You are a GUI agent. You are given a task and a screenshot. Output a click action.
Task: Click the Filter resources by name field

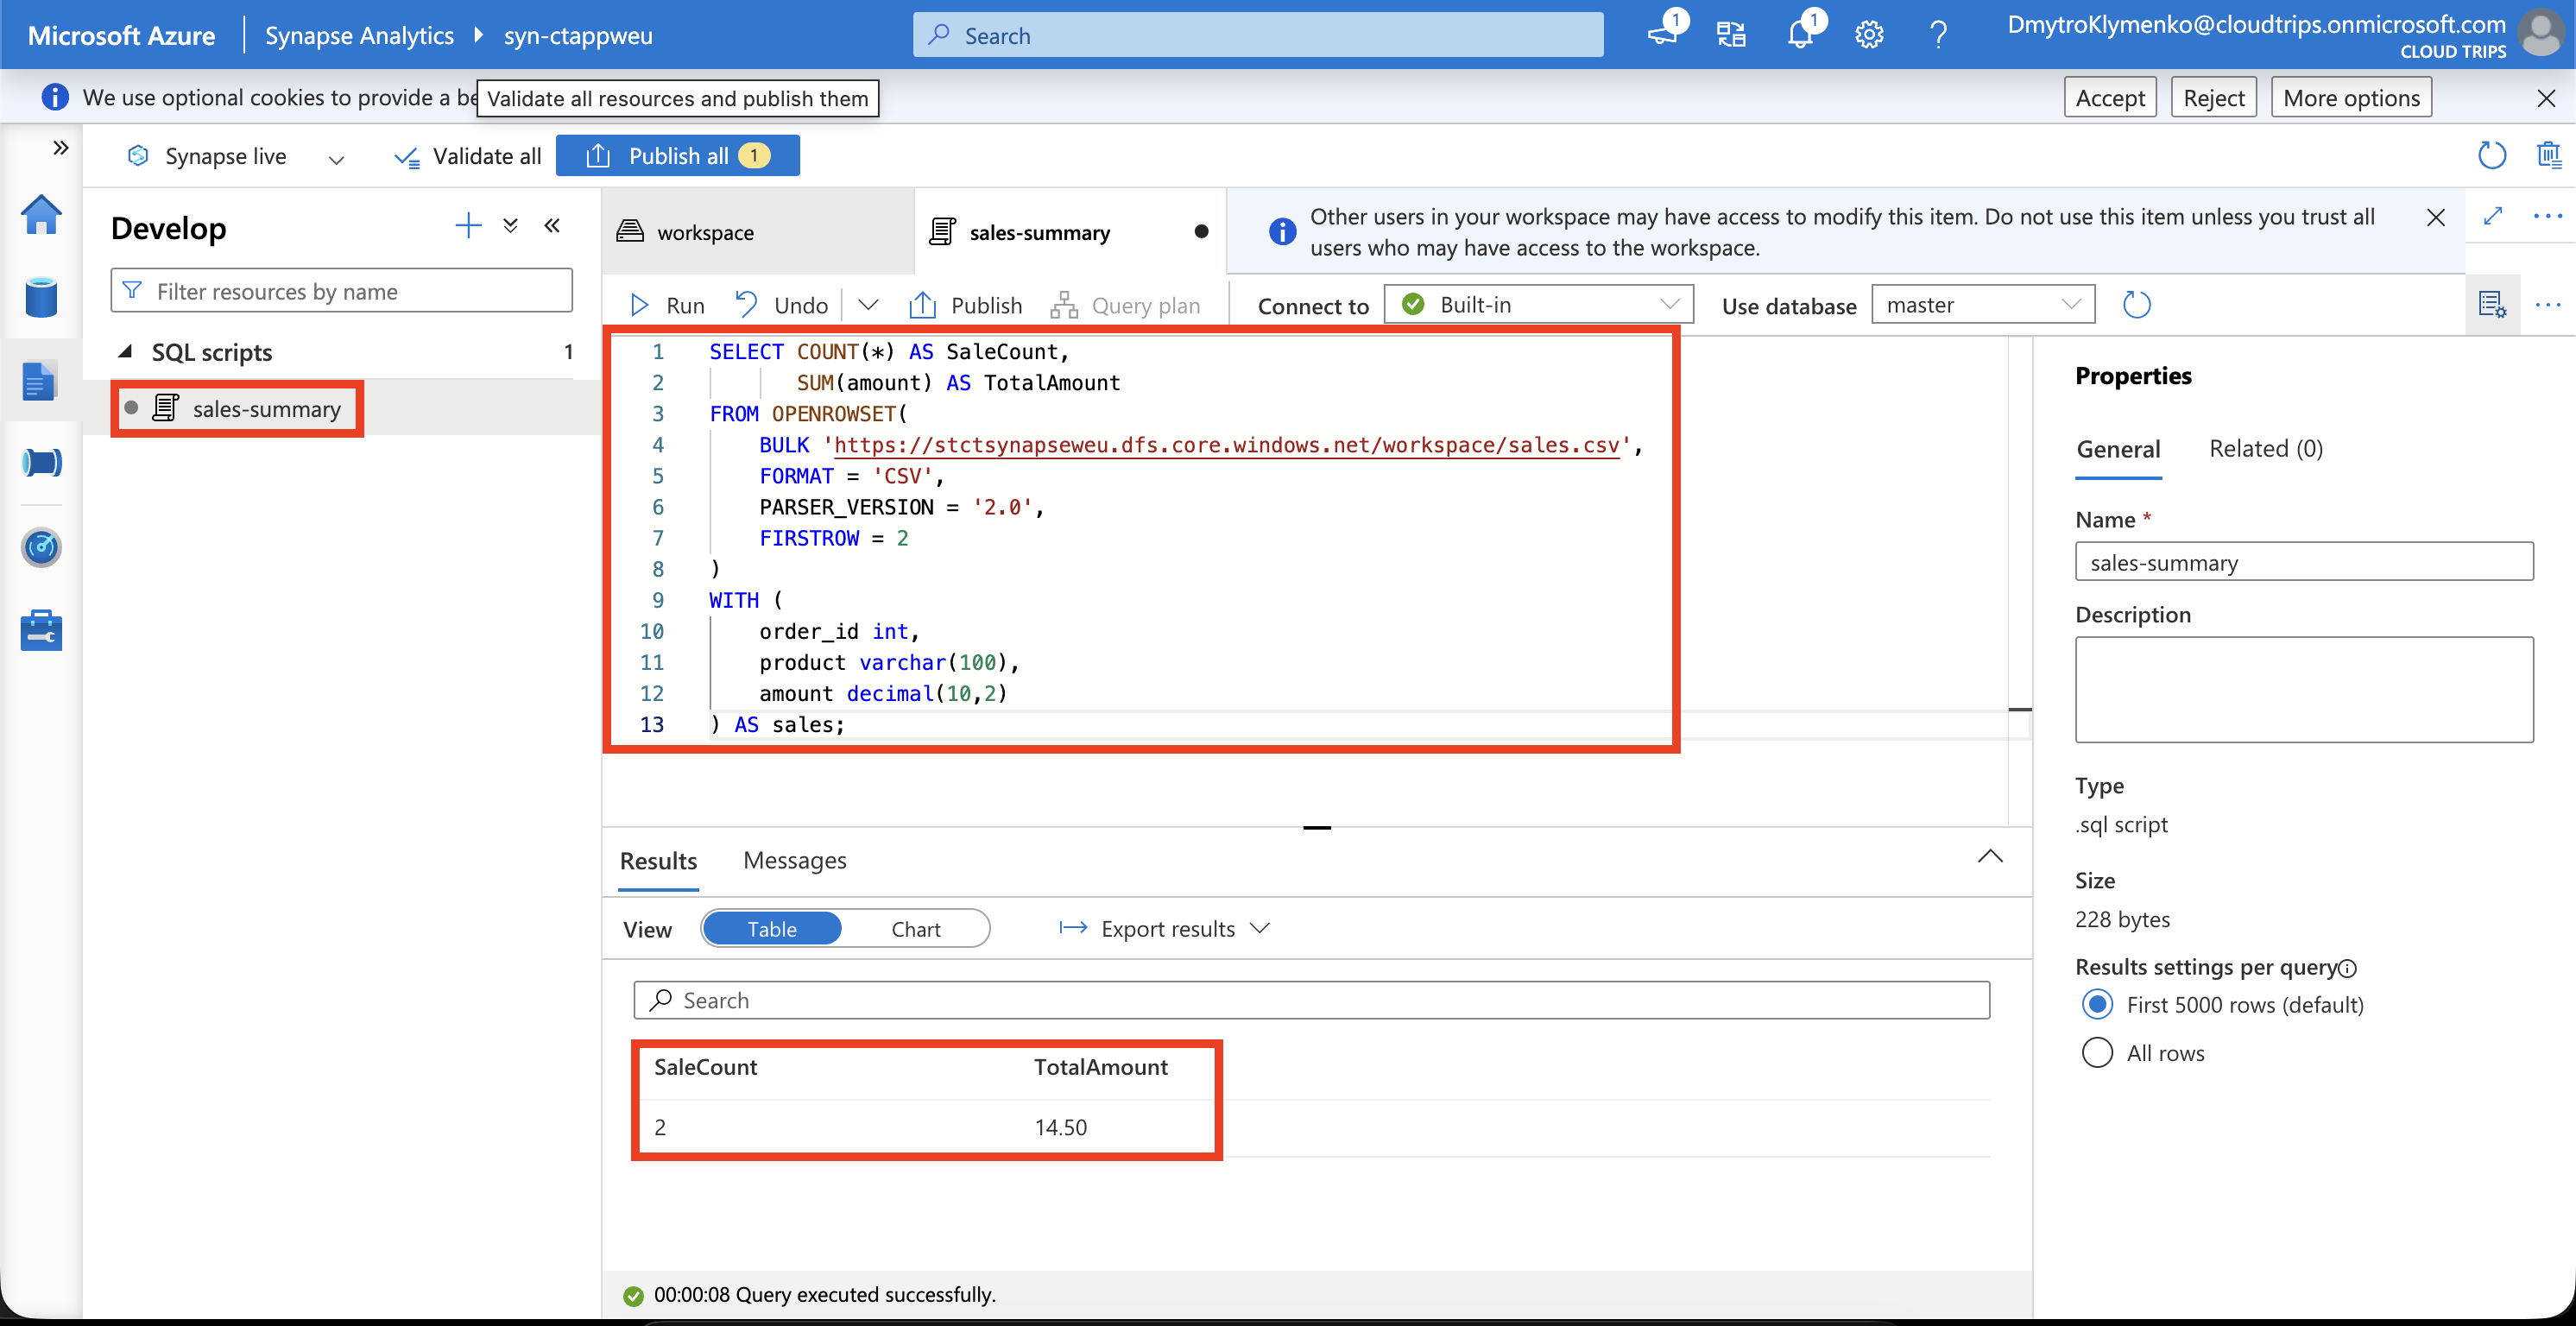point(341,290)
